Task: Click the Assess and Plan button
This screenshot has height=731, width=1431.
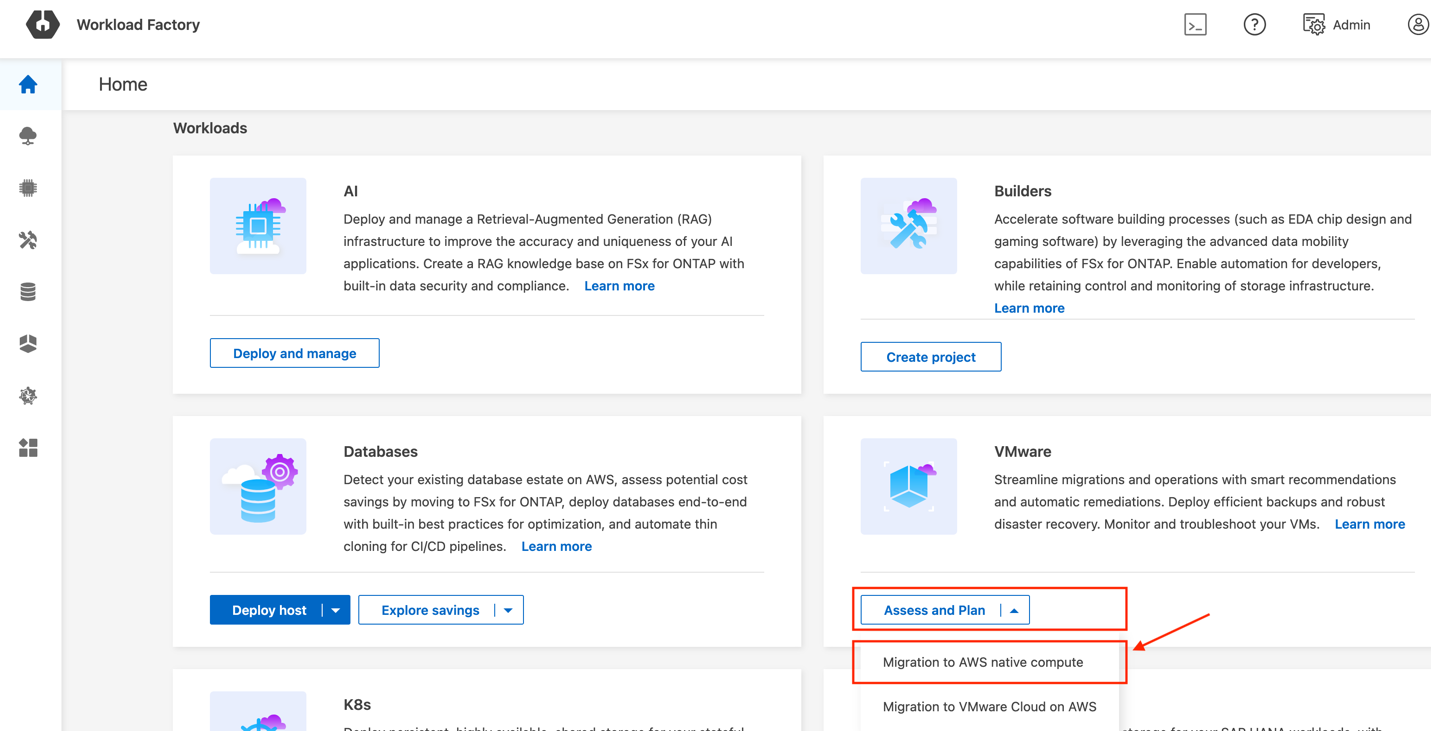Action: [x=933, y=610]
